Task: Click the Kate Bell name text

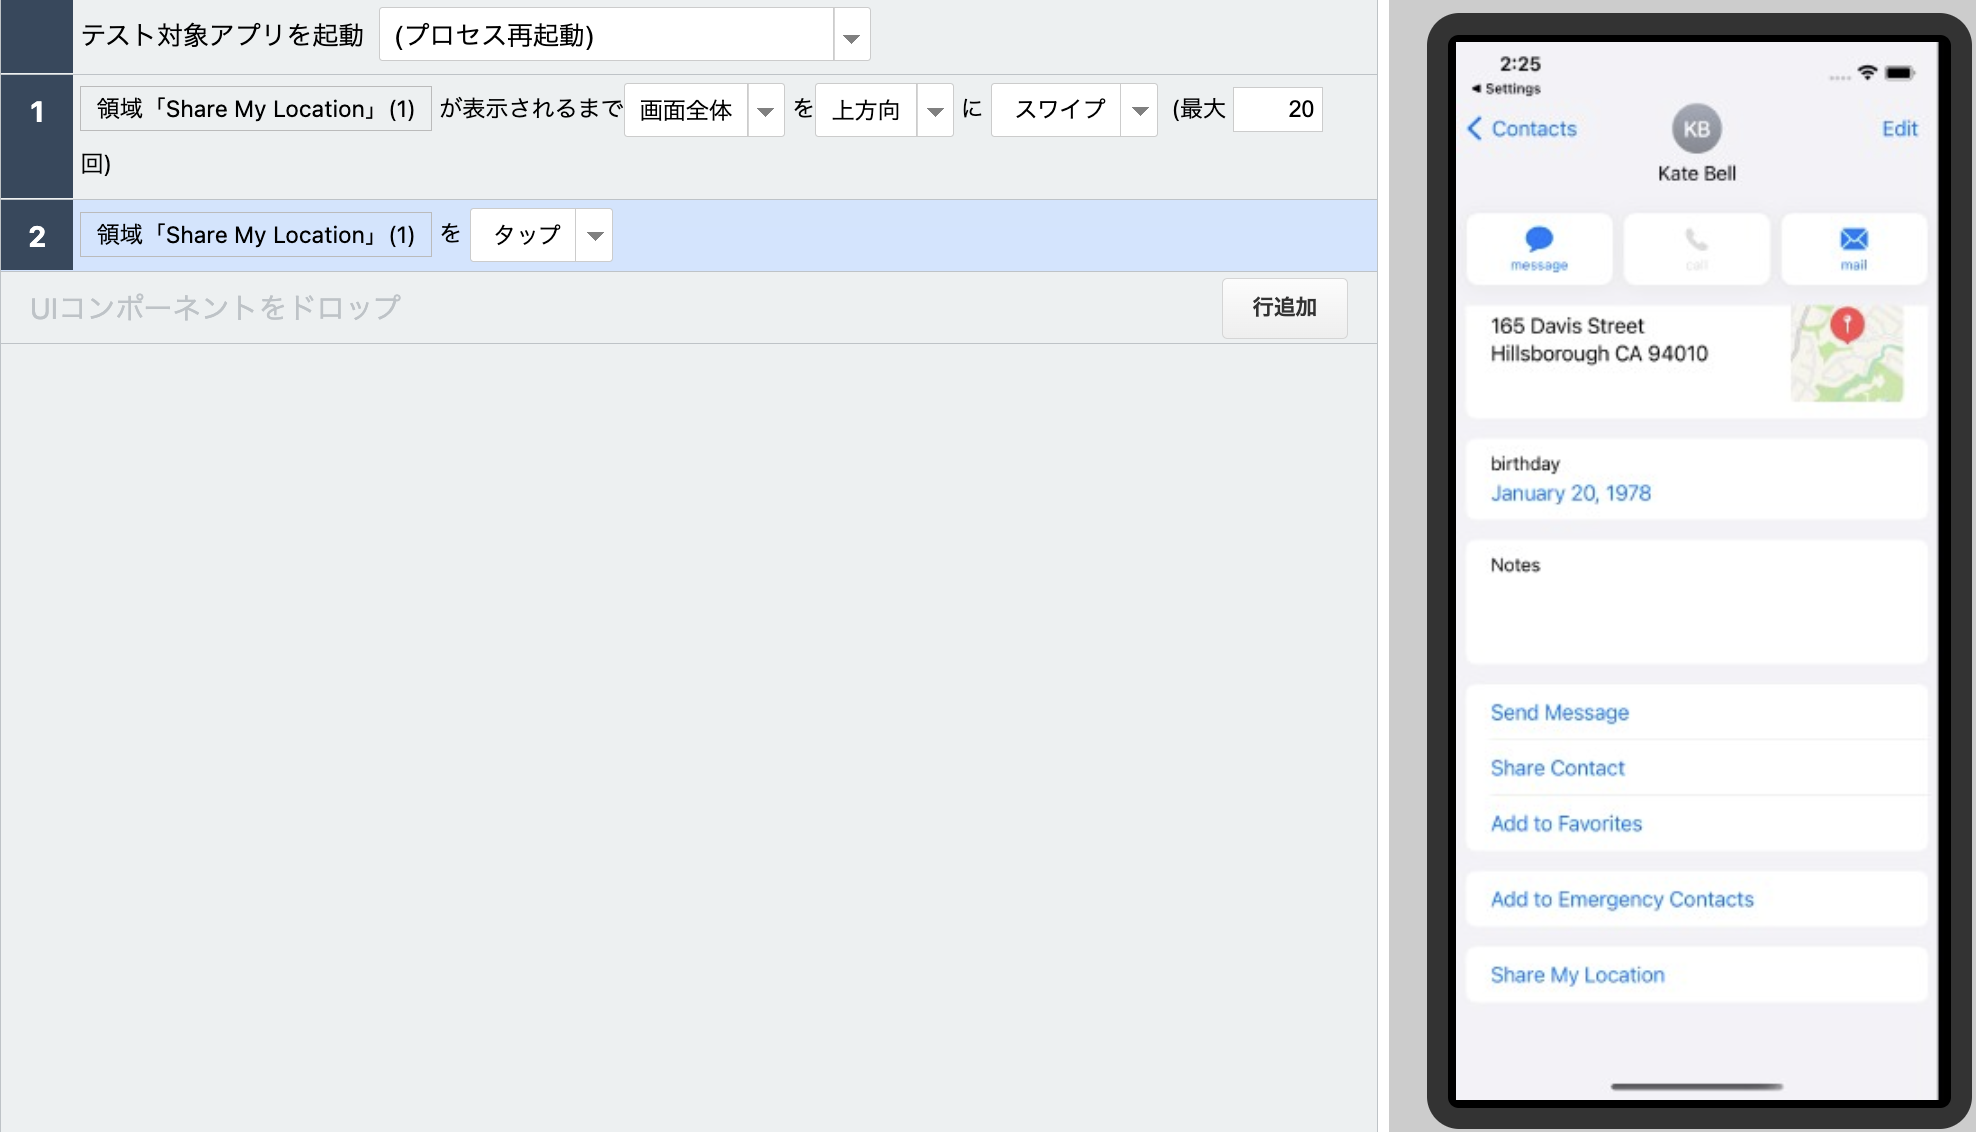Action: tap(1696, 174)
